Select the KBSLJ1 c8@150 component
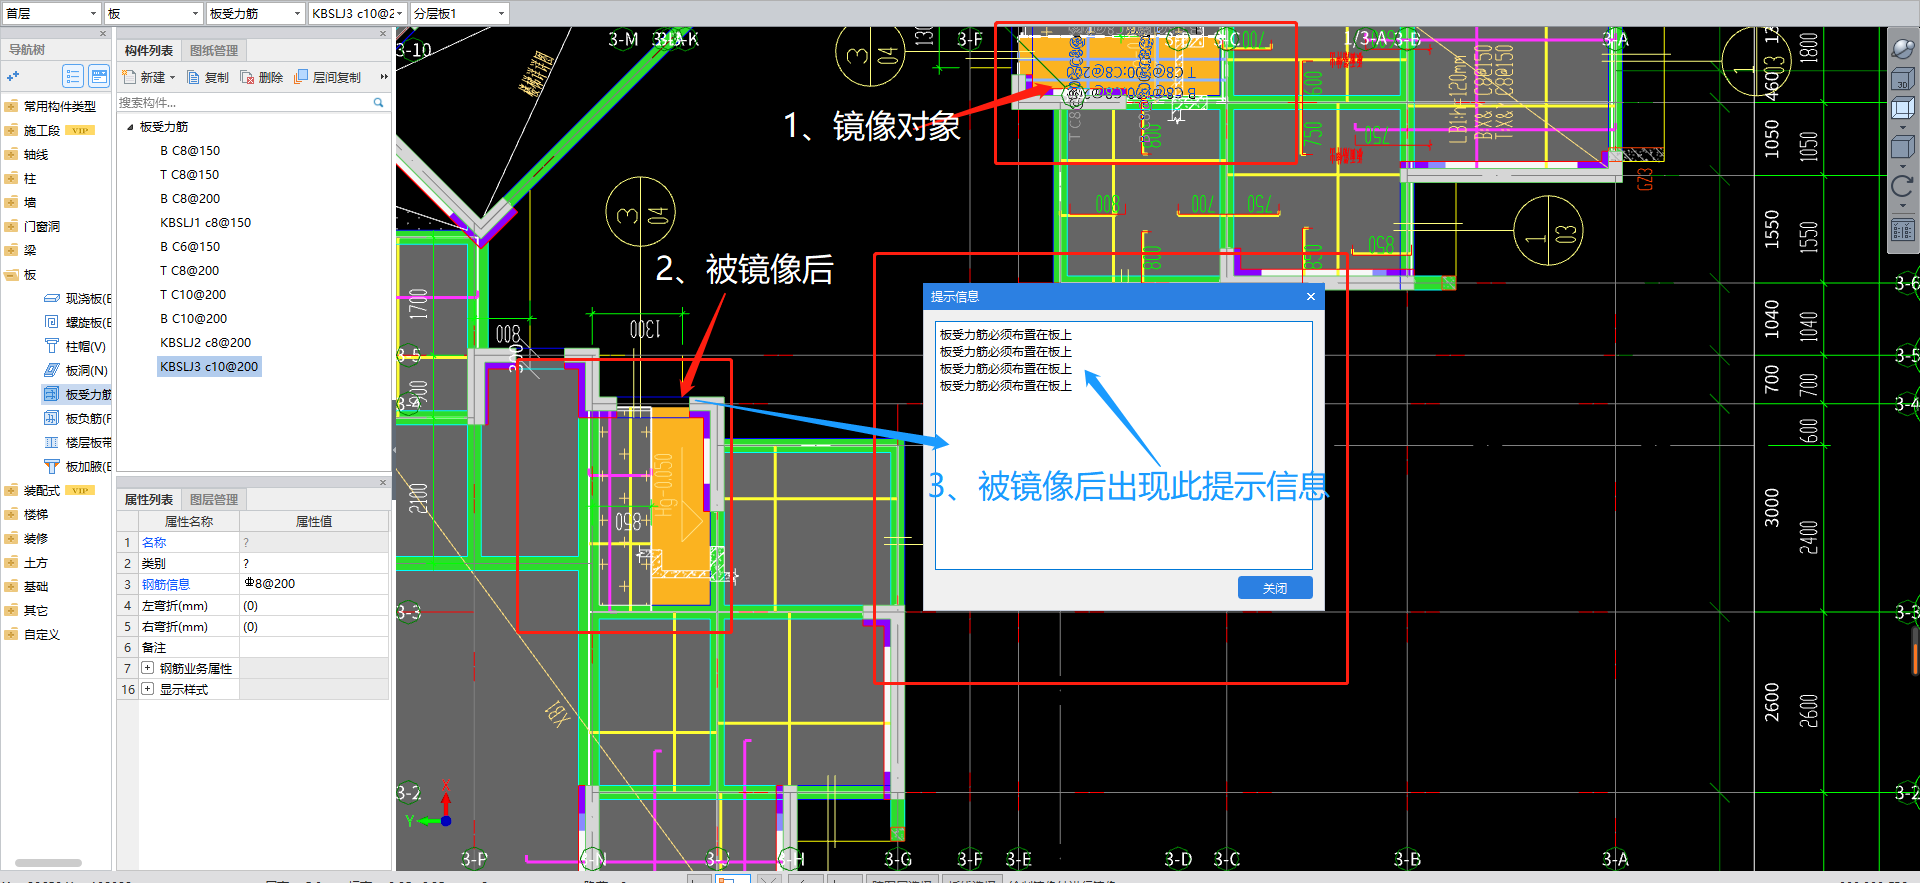 [x=206, y=223]
